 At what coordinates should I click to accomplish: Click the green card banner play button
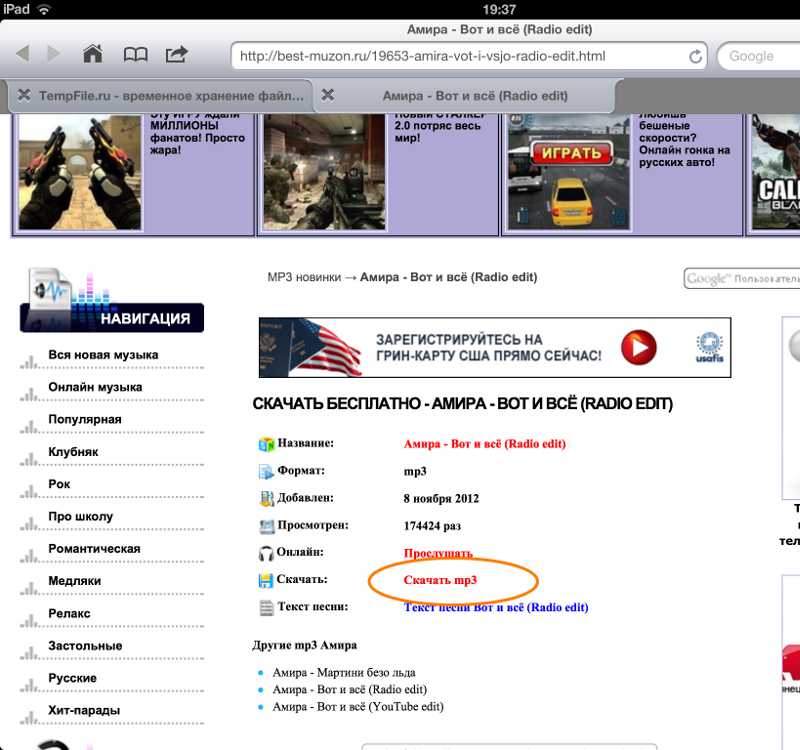tap(638, 348)
